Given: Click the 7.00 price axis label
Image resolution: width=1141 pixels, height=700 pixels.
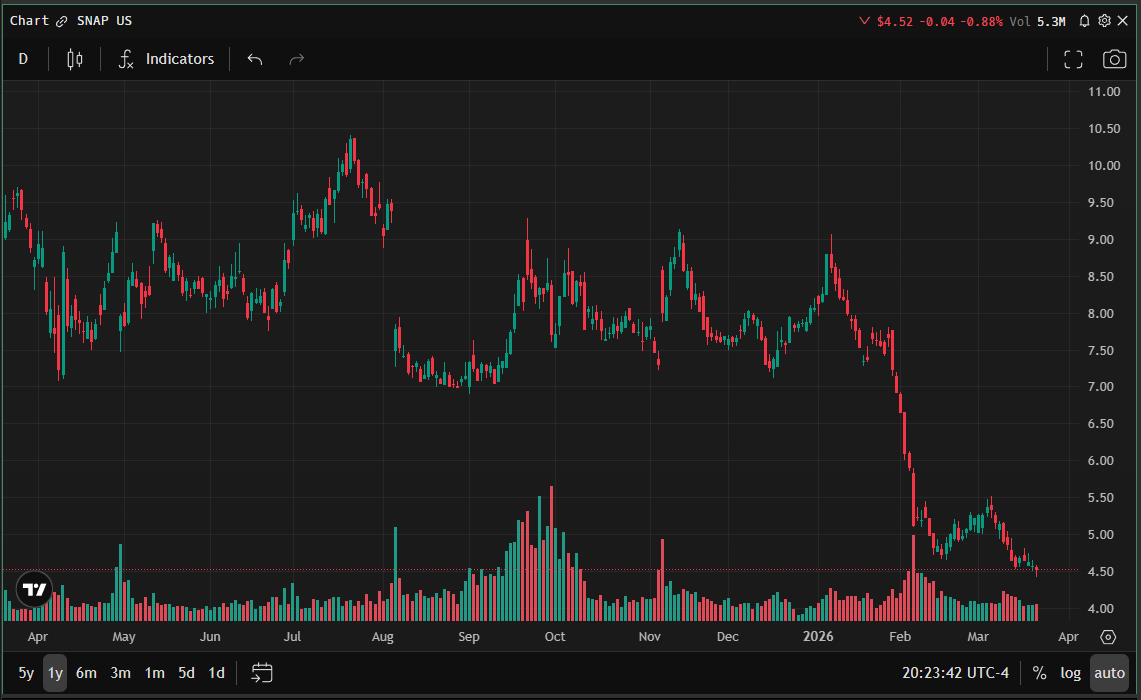Looking at the screenshot, I should 1100,387.
